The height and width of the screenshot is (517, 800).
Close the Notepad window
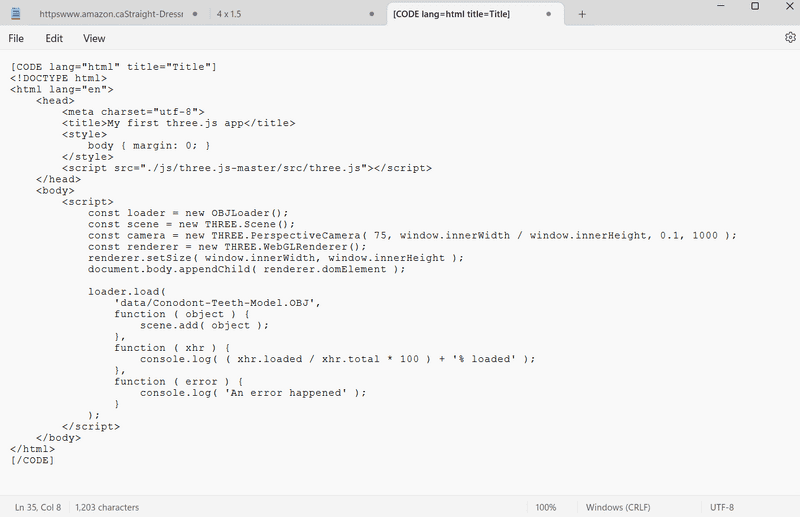pos(789,6)
